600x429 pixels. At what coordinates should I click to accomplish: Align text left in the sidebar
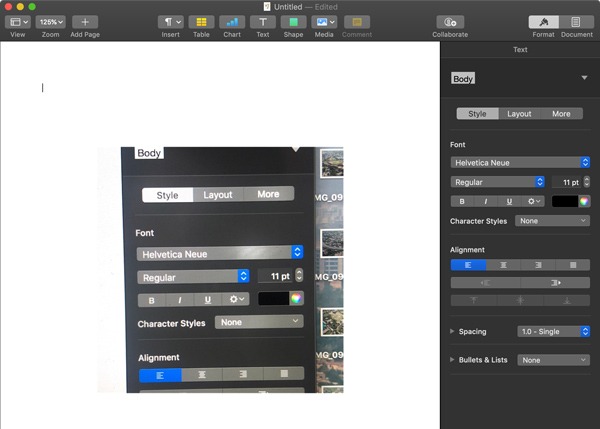pyautogui.click(x=468, y=265)
